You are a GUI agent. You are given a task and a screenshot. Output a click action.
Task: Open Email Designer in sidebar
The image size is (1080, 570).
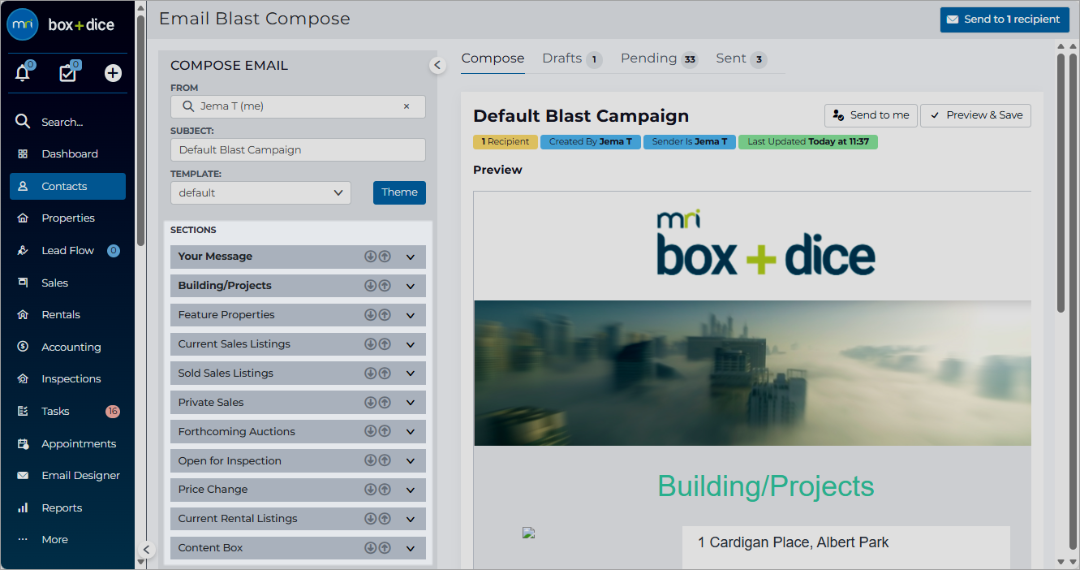click(68, 475)
